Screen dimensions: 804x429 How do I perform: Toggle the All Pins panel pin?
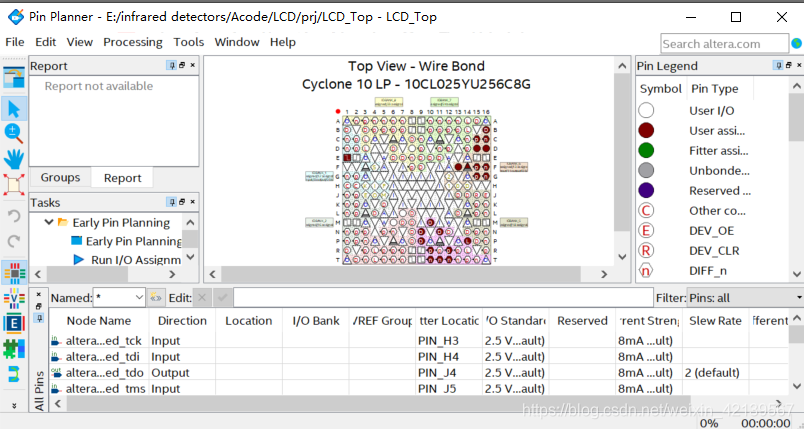coord(38,318)
